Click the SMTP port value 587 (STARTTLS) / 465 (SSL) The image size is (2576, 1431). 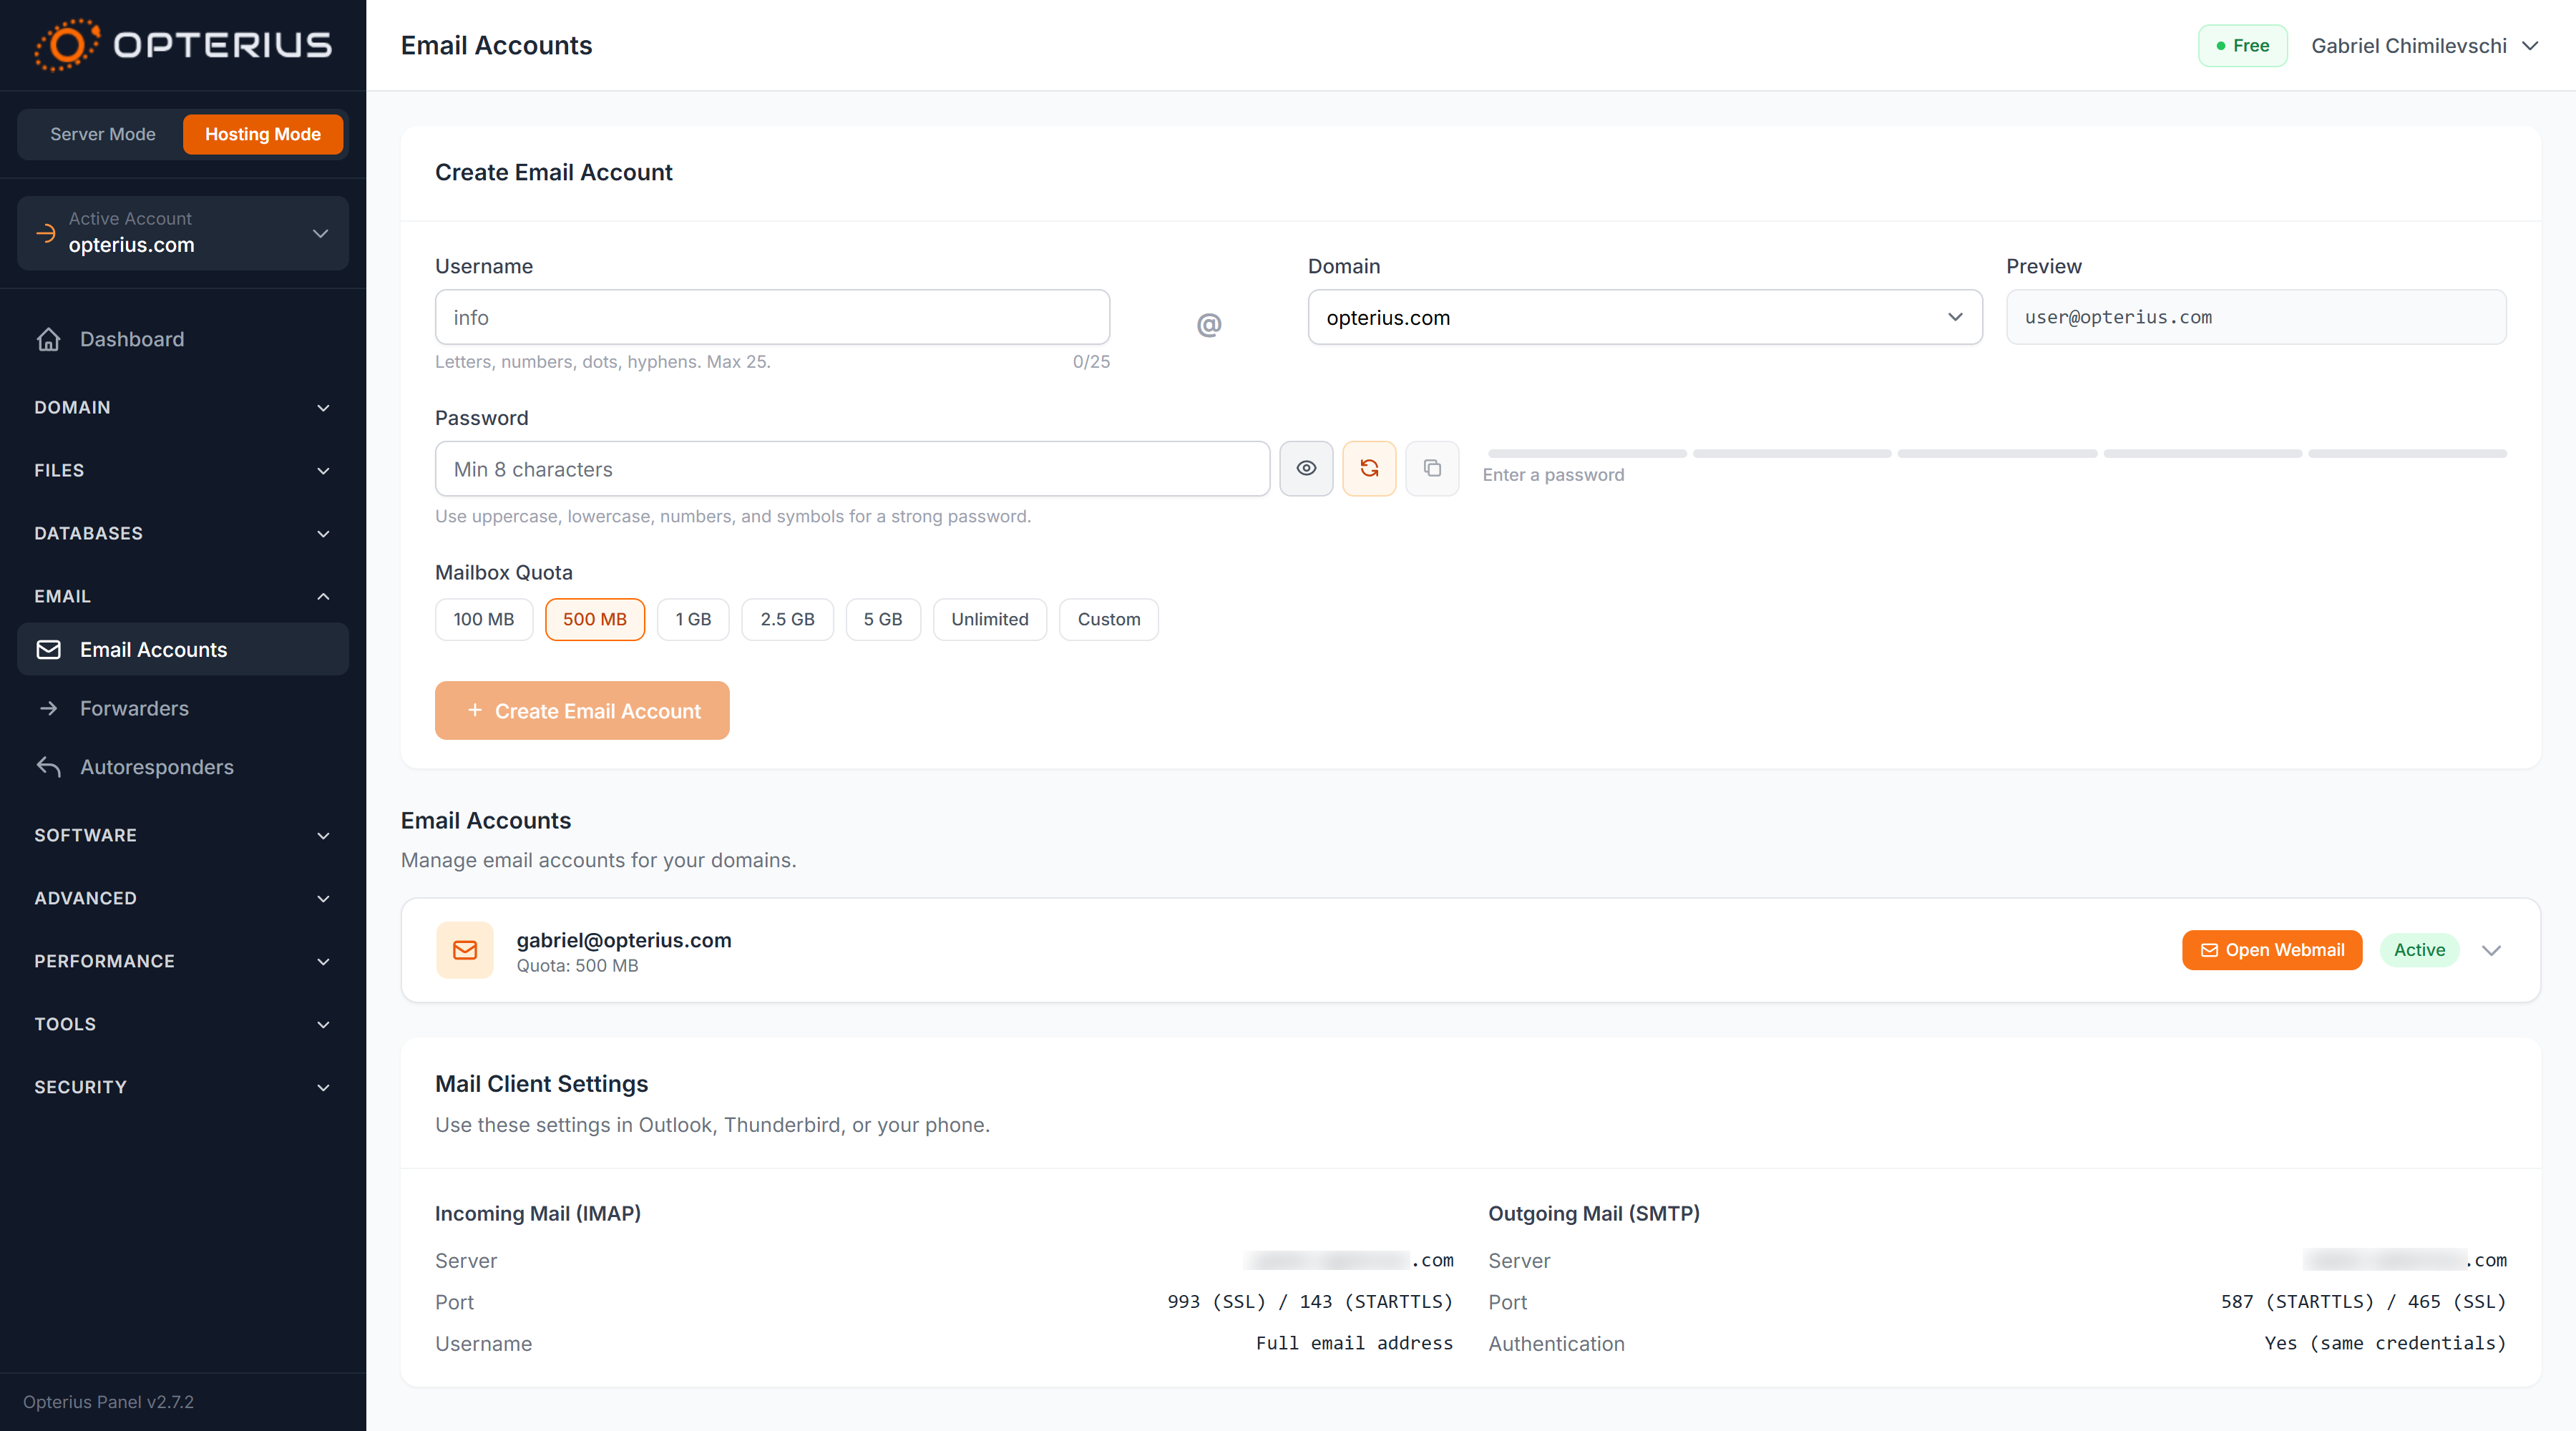pyautogui.click(x=2364, y=1302)
